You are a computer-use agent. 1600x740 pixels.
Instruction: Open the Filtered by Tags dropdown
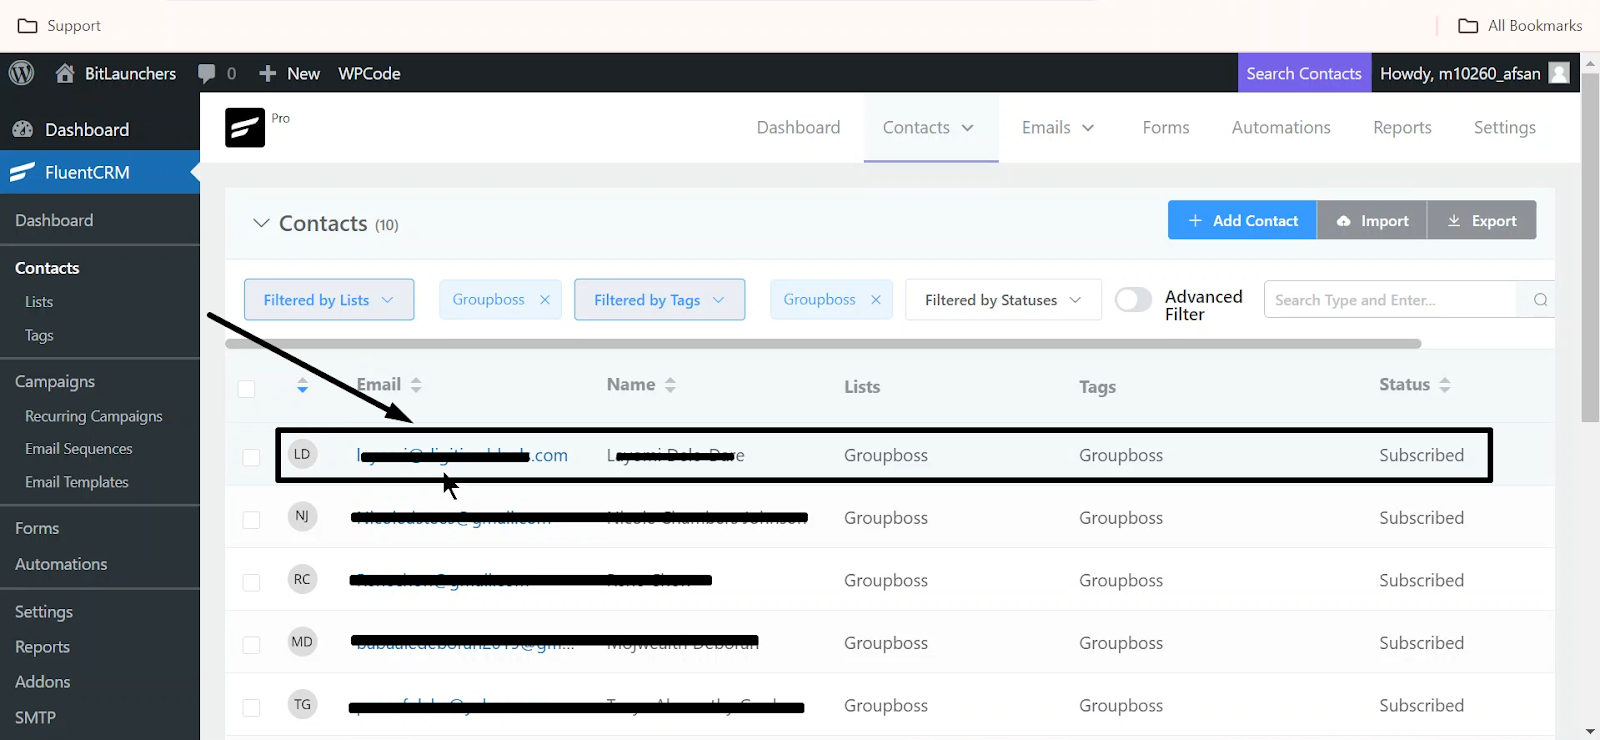[659, 299]
